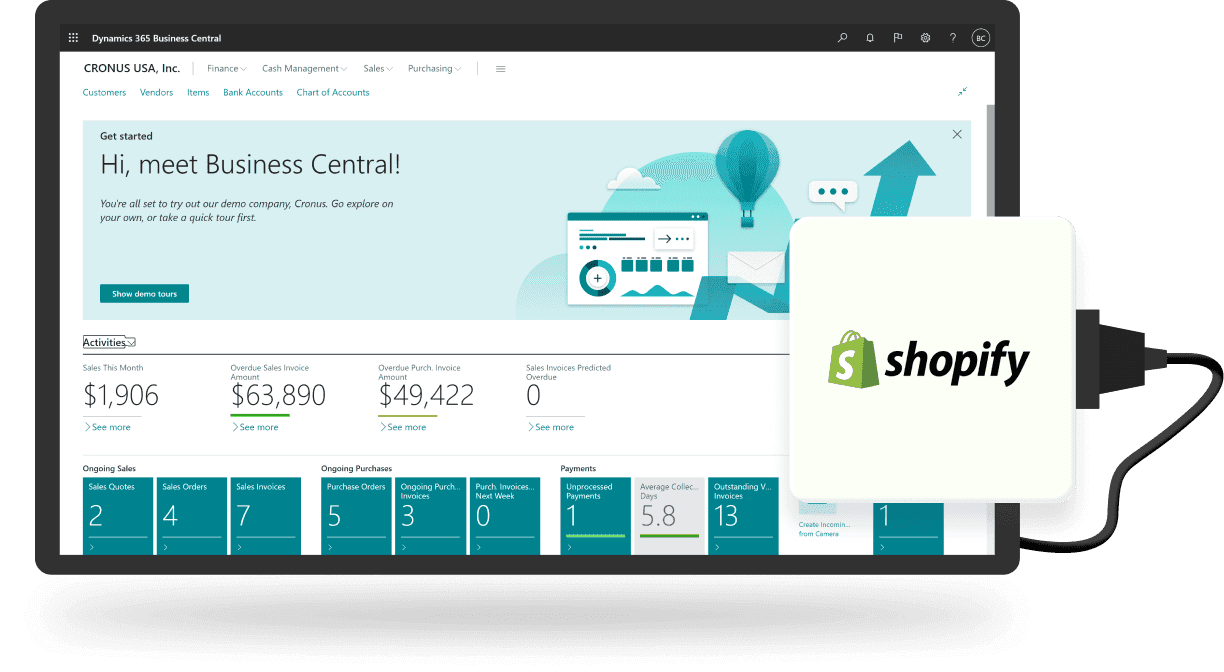Click the BC account avatar icon

tap(980, 37)
